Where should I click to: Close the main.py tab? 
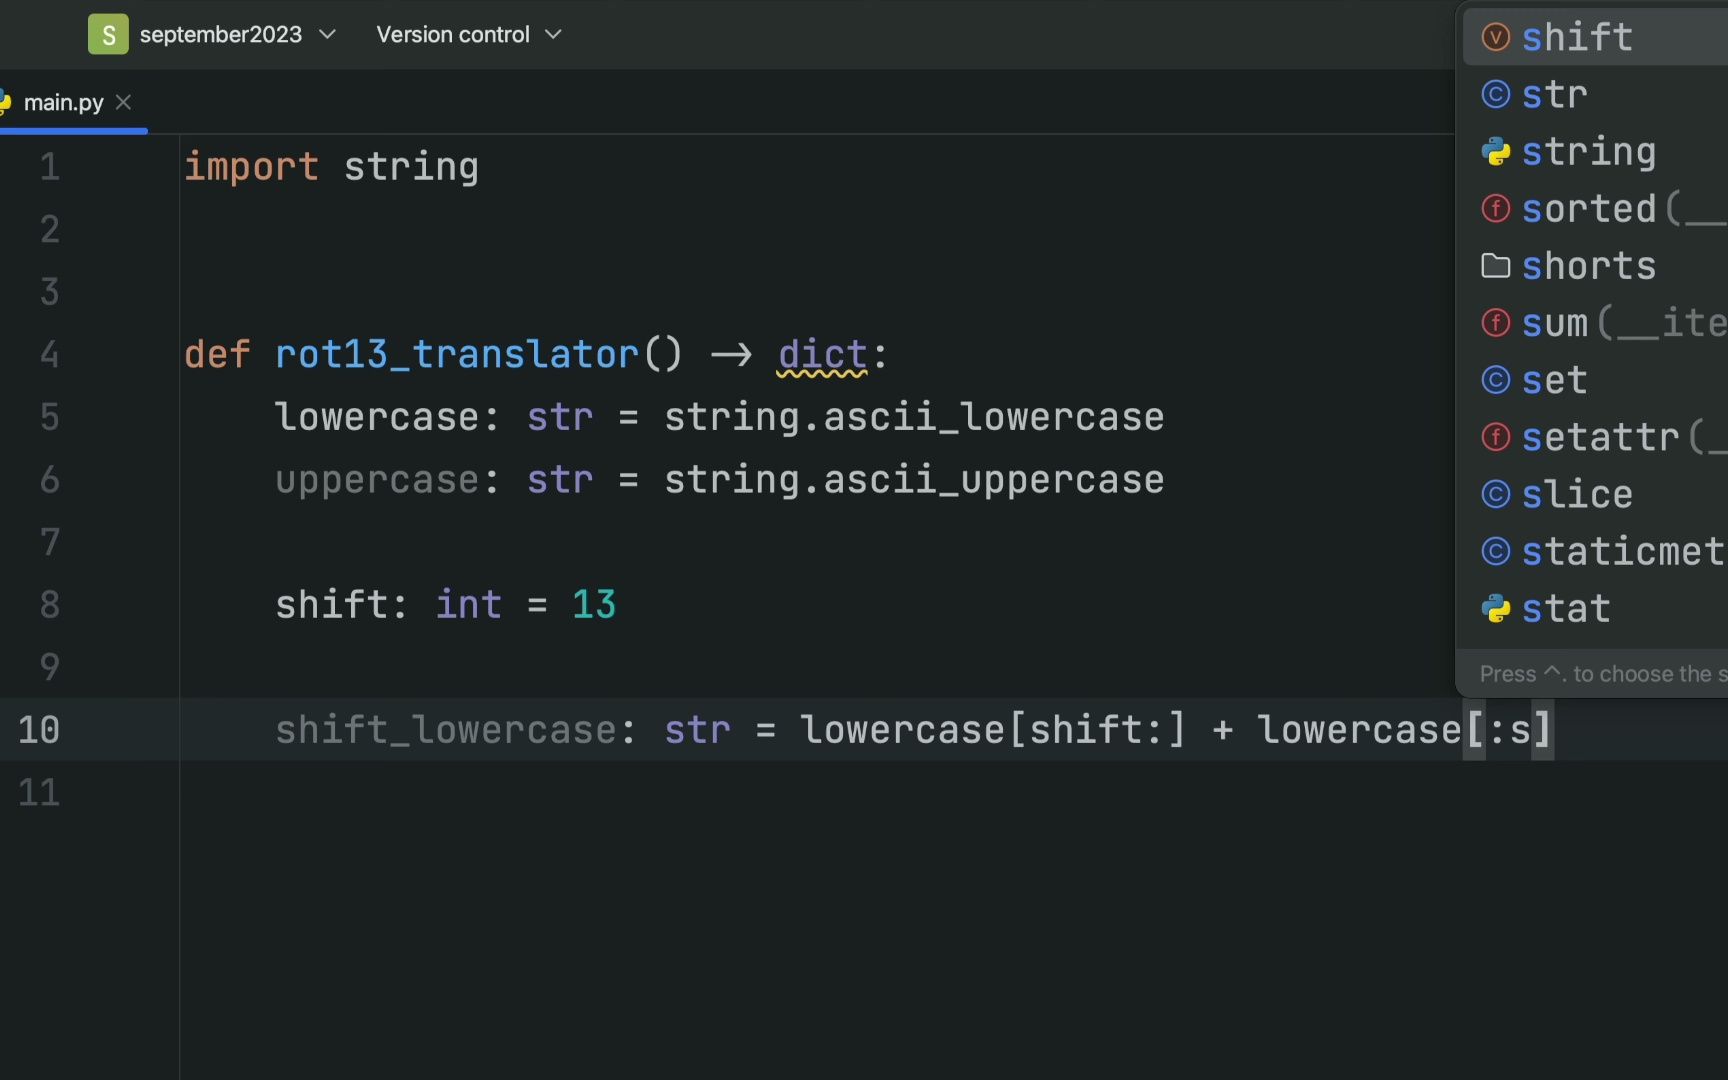point(123,102)
